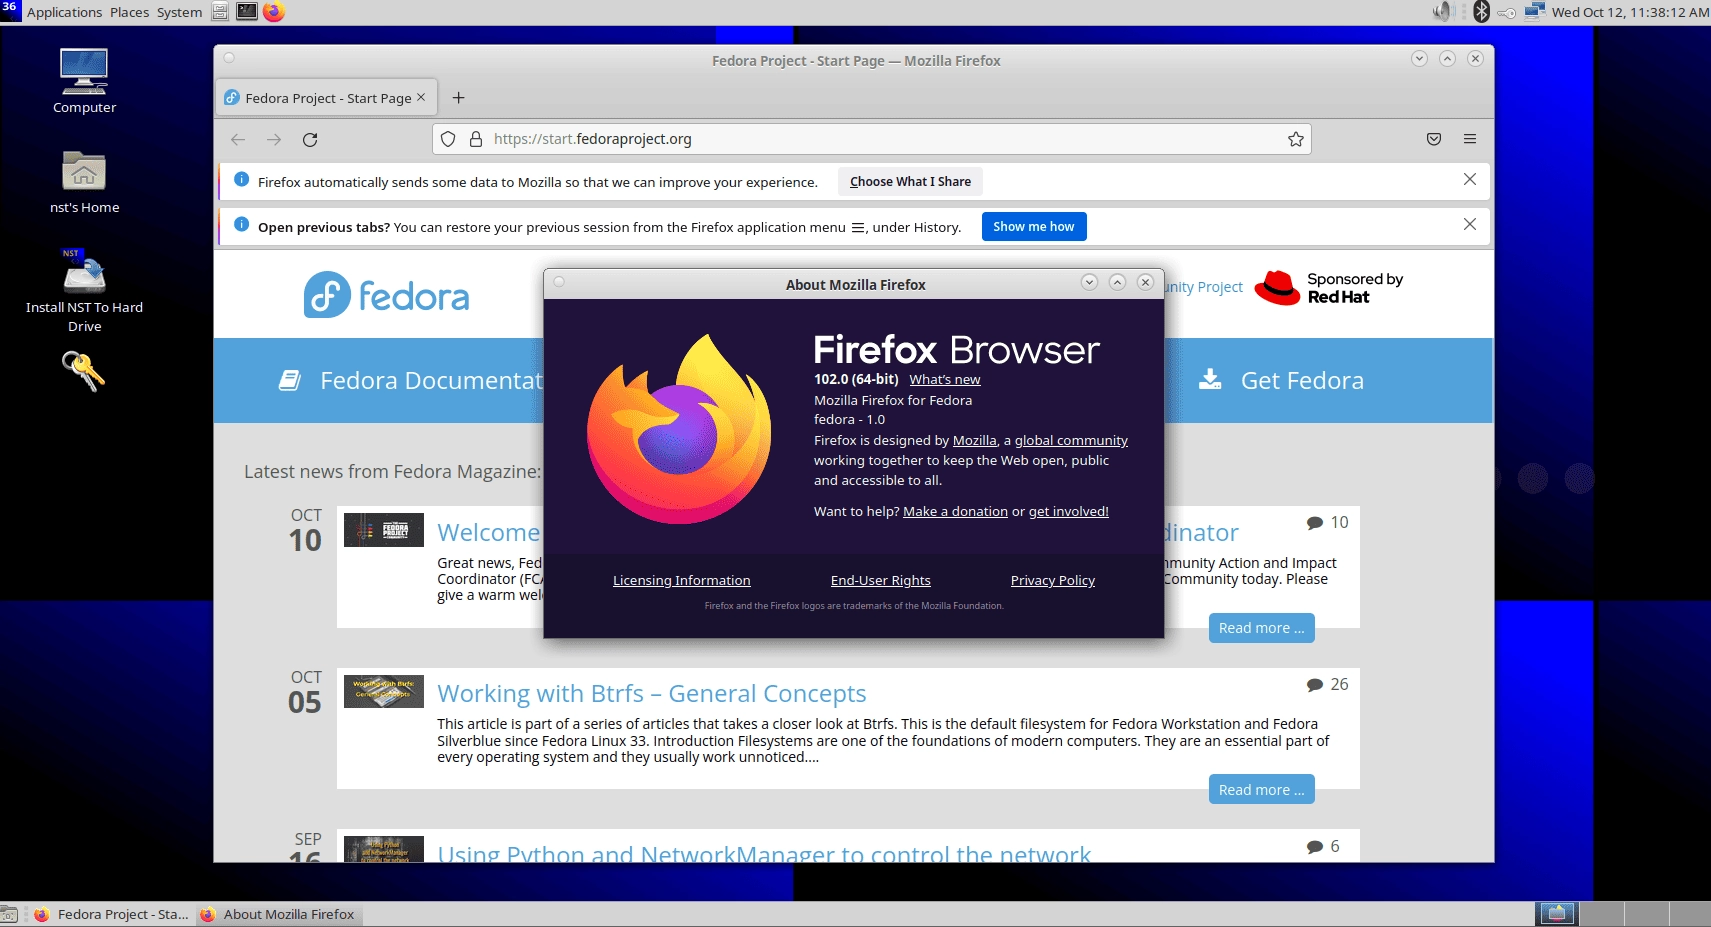The height and width of the screenshot is (927, 1711).
Task: Open the Places menu
Action: pyautogui.click(x=129, y=12)
